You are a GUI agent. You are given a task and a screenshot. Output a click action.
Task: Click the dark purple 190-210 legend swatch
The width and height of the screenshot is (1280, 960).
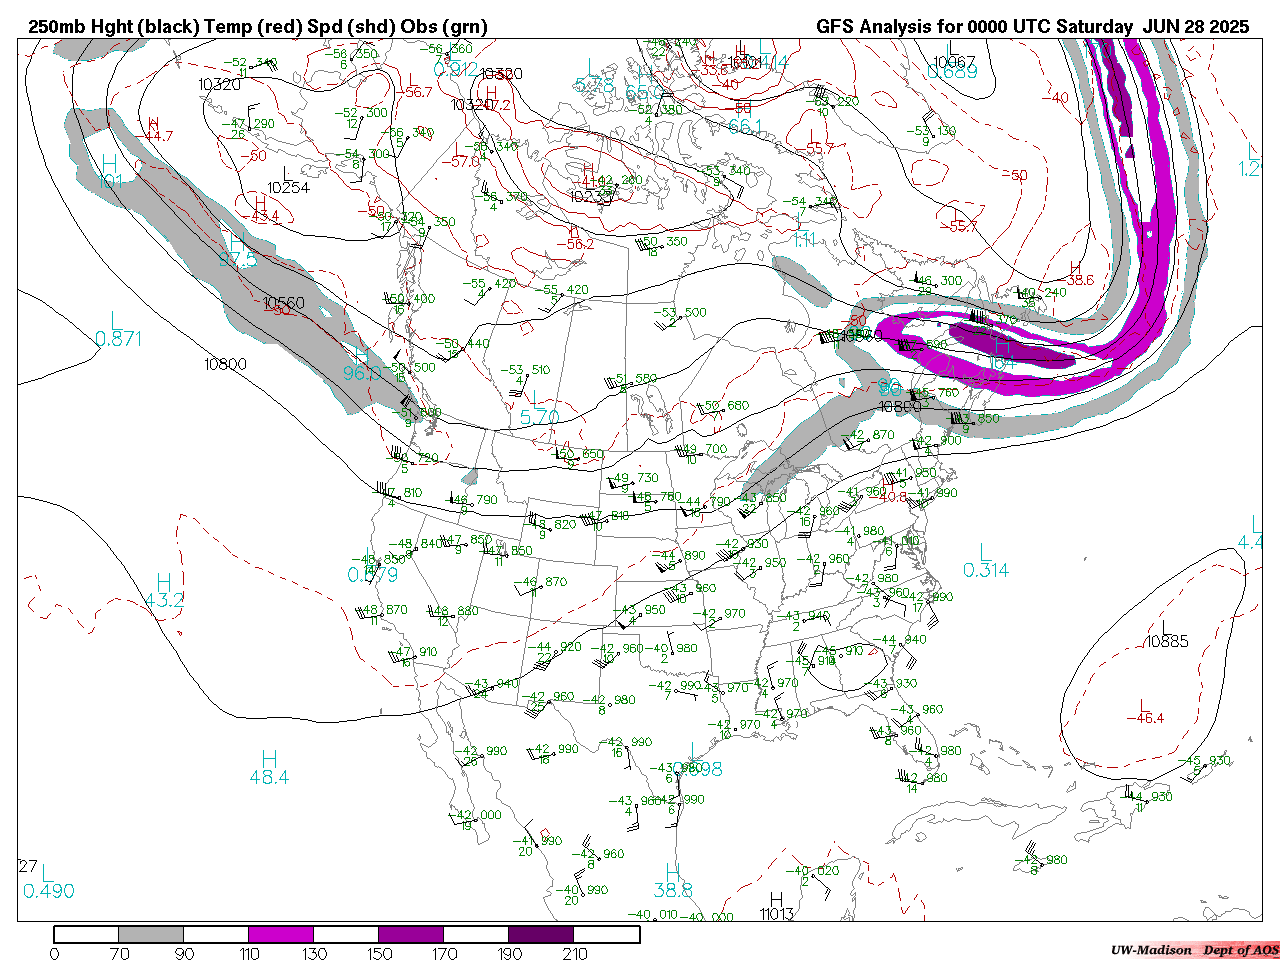tap(541, 934)
